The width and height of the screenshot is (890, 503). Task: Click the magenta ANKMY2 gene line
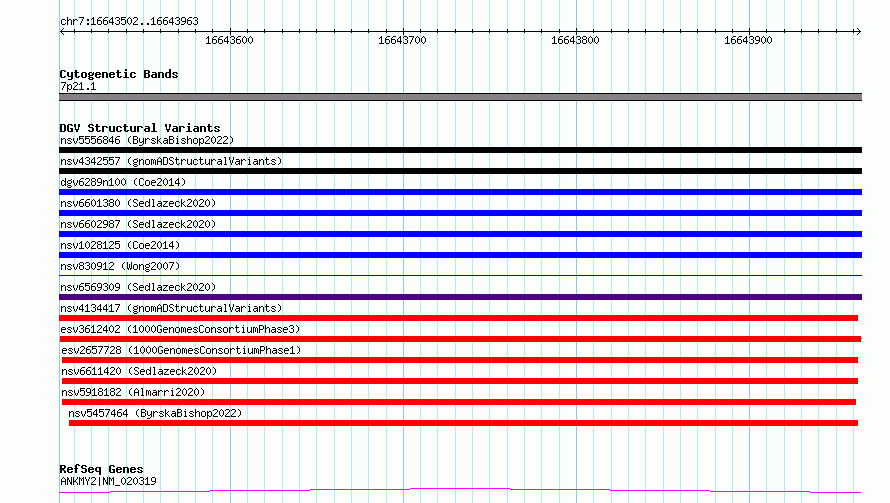pyautogui.click(x=460, y=491)
